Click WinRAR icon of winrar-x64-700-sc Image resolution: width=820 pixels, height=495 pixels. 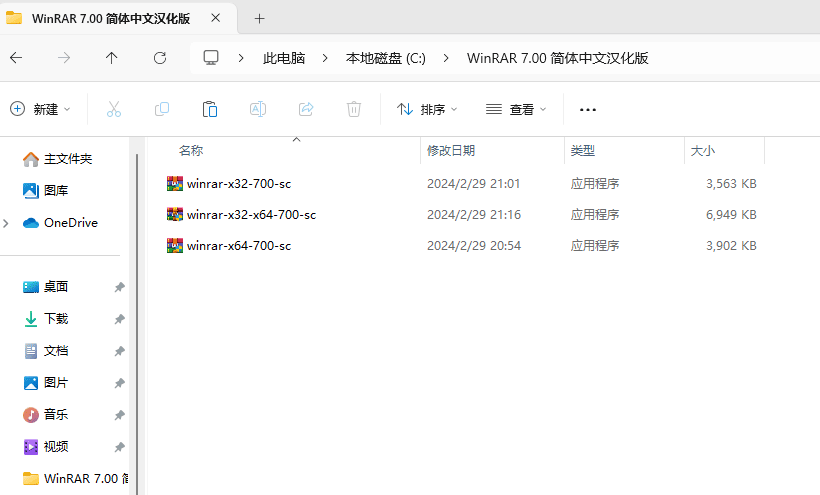[175, 245]
